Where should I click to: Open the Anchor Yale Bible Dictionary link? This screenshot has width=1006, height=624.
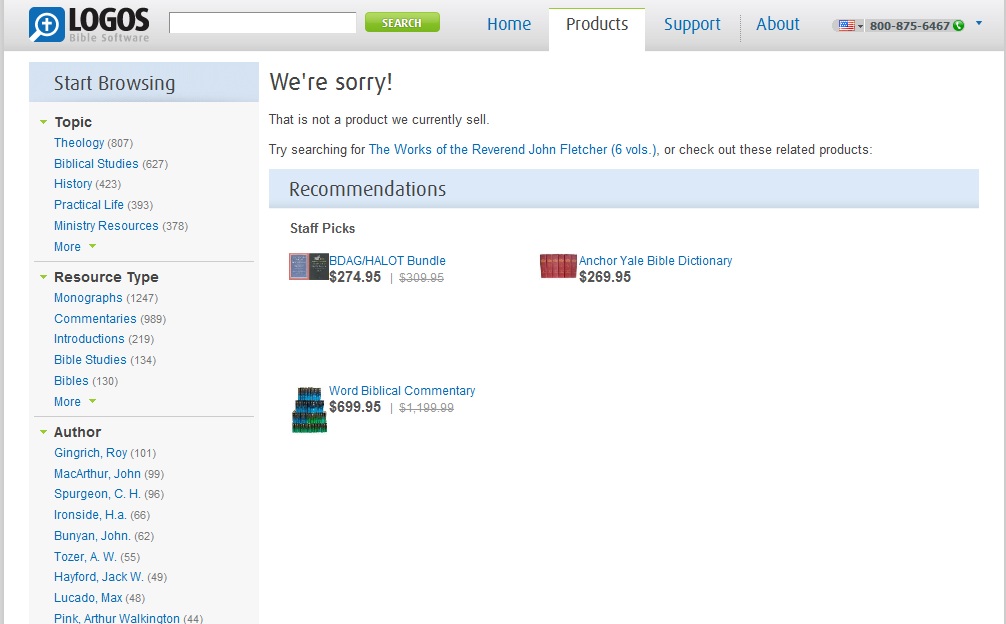655,261
